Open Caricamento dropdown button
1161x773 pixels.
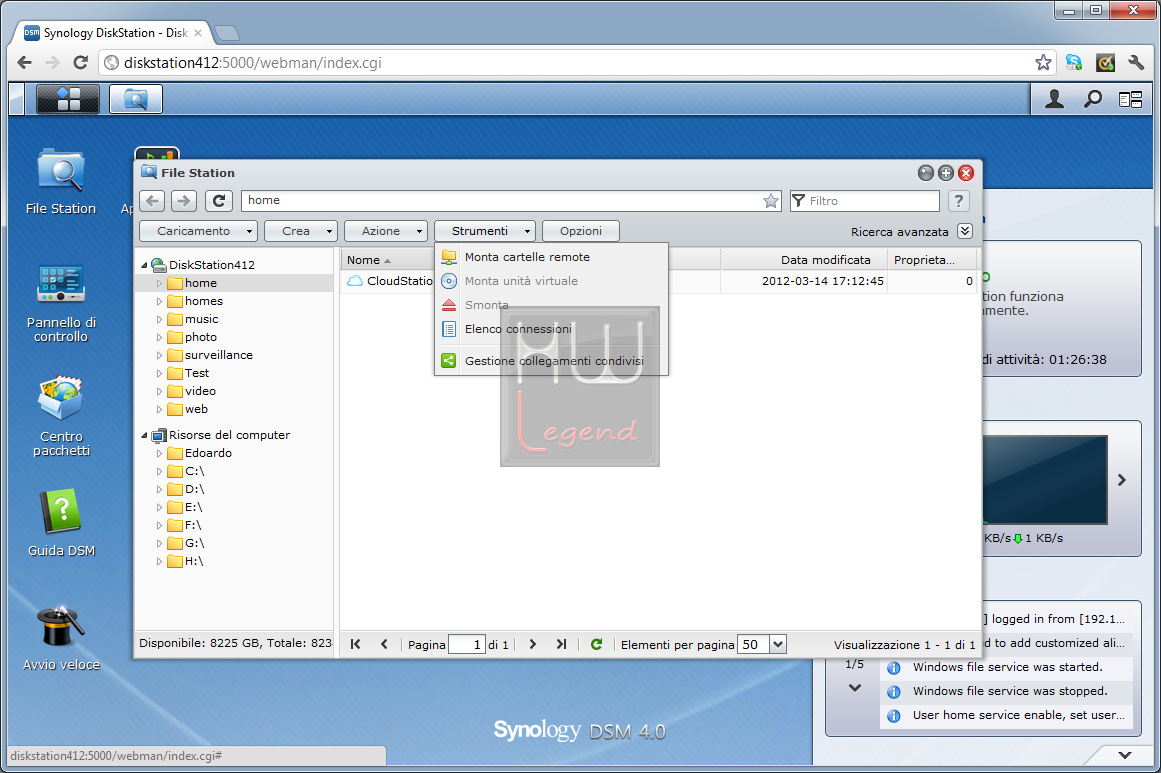pos(198,231)
